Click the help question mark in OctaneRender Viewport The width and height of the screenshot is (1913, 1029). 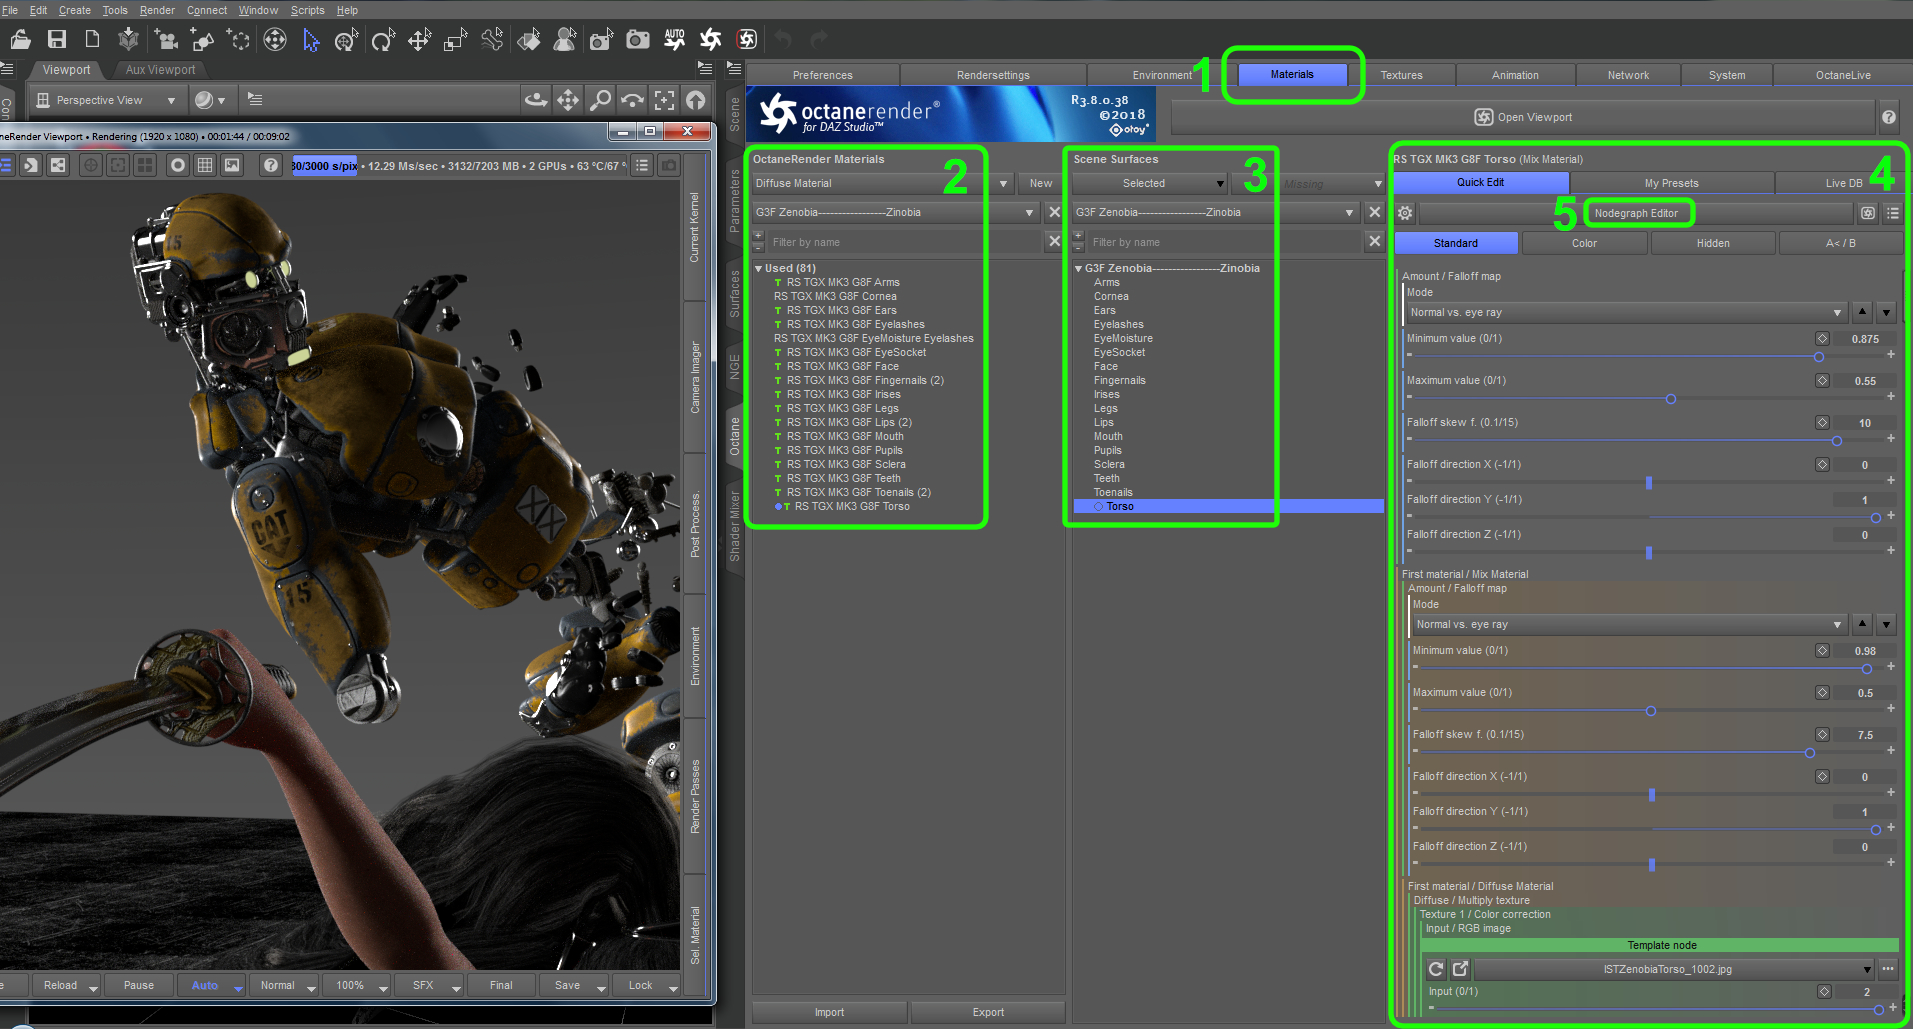(x=270, y=165)
